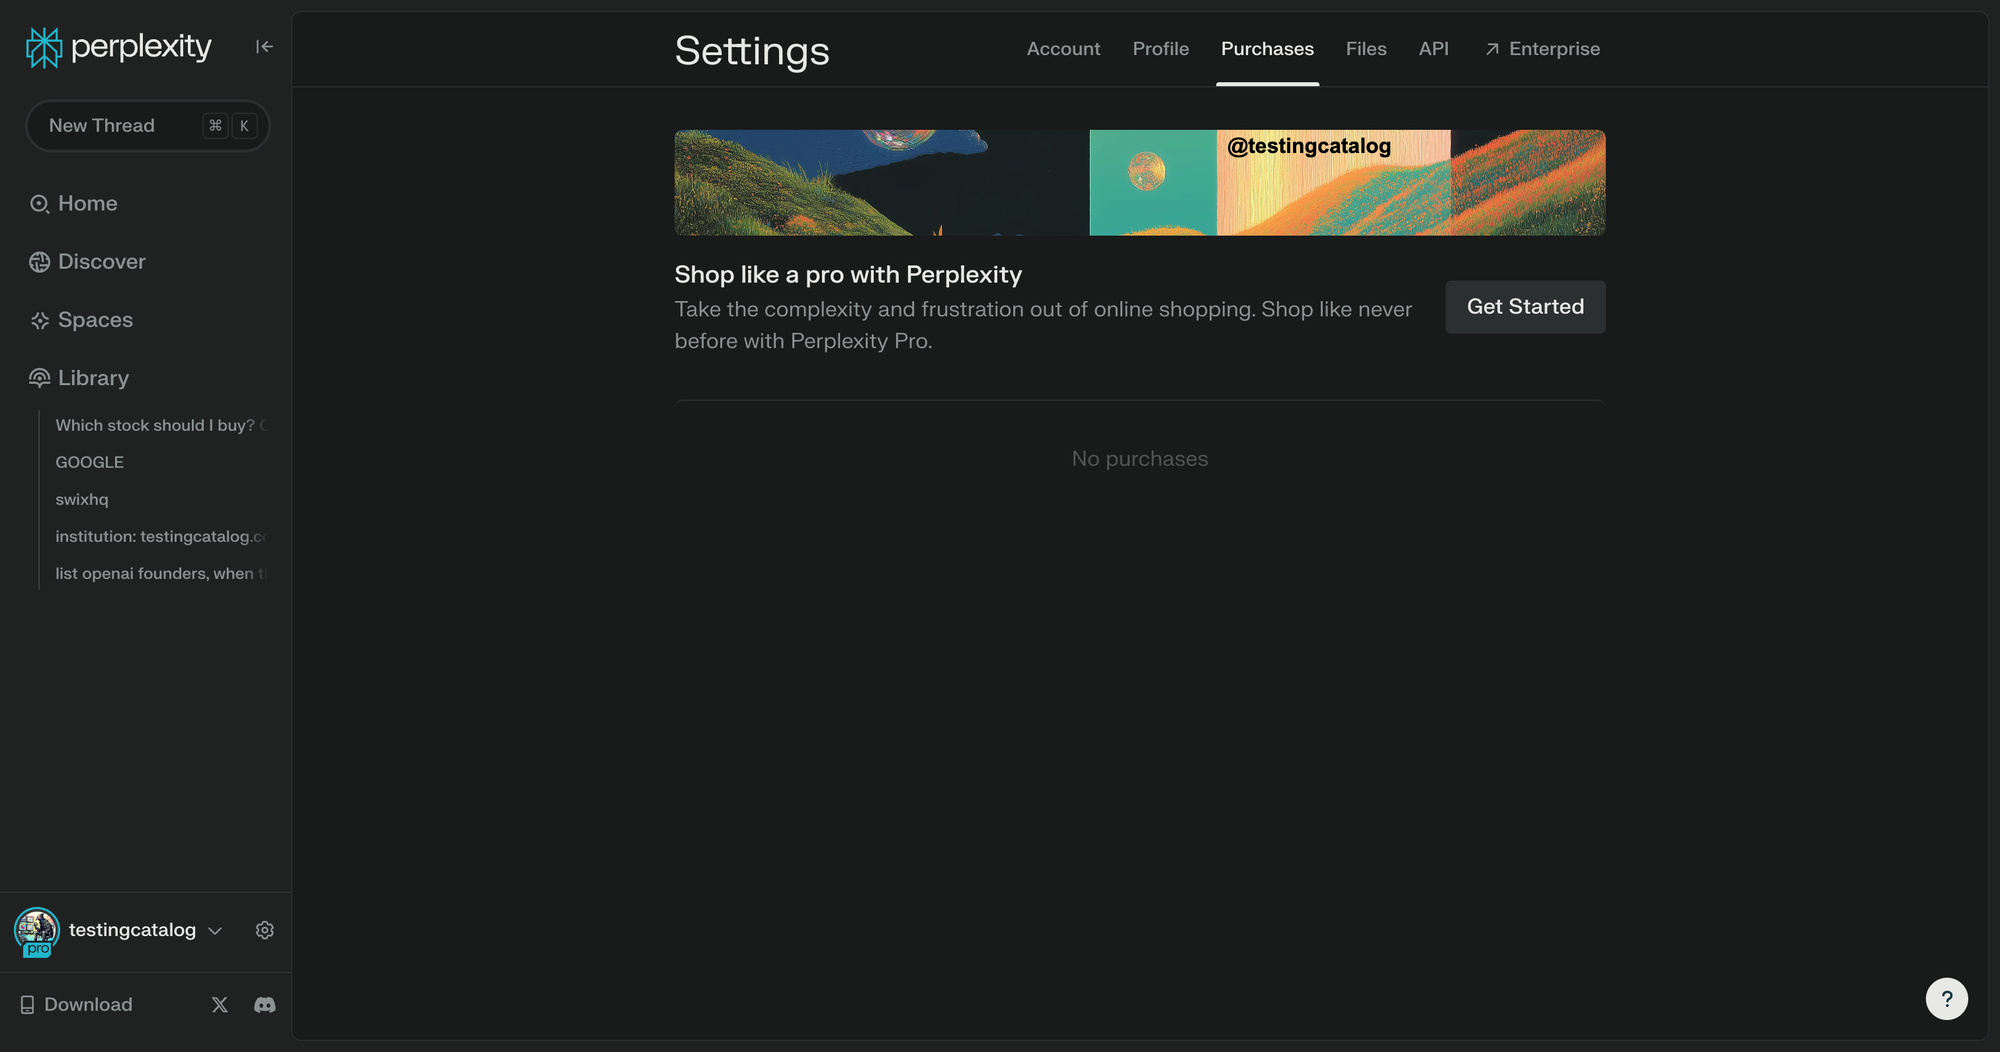This screenshot has width=2000, height=1052.
Task: Switch to the Profile tab
Action: 1161,49
